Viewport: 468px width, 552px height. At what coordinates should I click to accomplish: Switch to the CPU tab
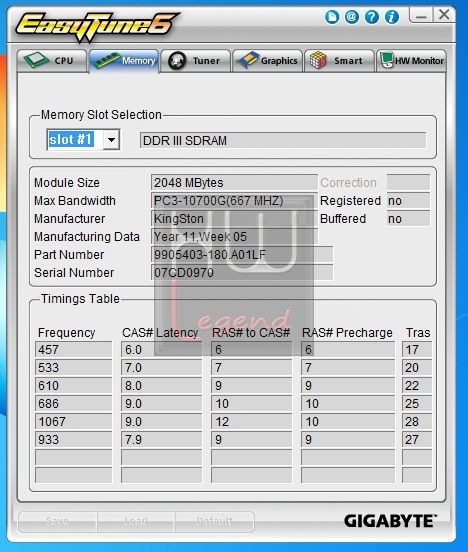[x=52, y=61]
